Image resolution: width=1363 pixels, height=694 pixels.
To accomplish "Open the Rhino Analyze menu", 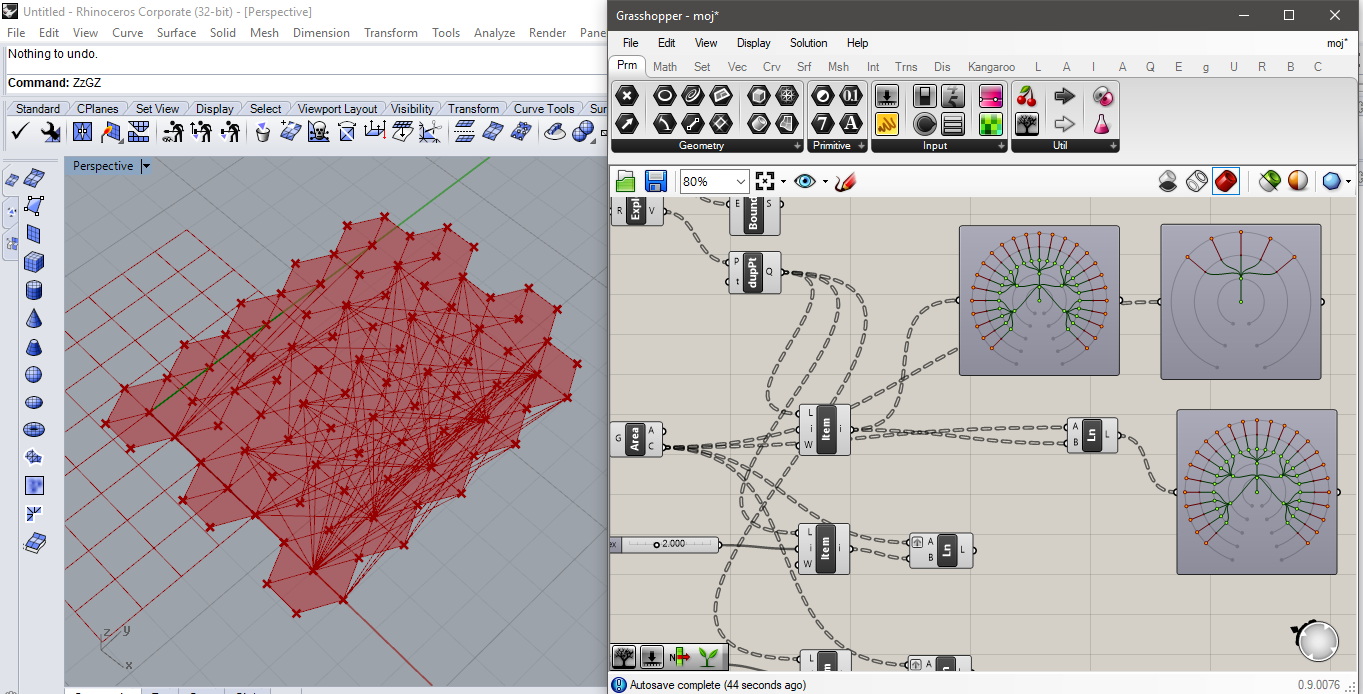I will 494,33.
